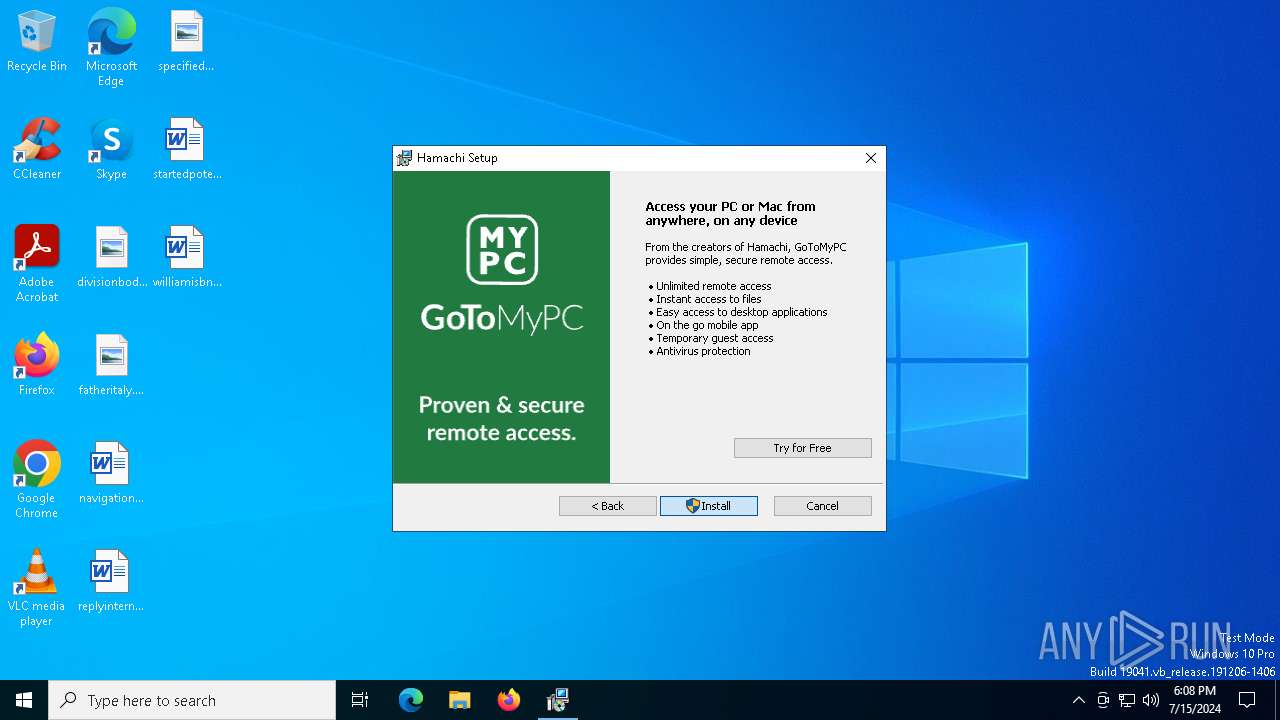This screenshot has height=720, width=1280.
Task: Select the specified... image file icon
Action: coord(186,41)
